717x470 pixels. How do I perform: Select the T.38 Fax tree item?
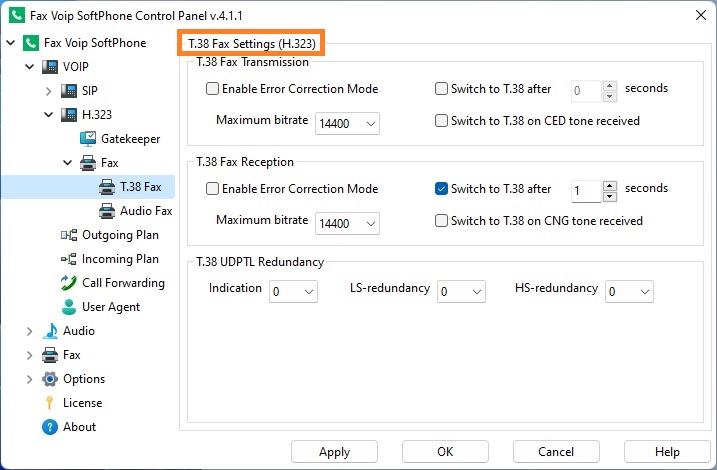coord(140,187)
